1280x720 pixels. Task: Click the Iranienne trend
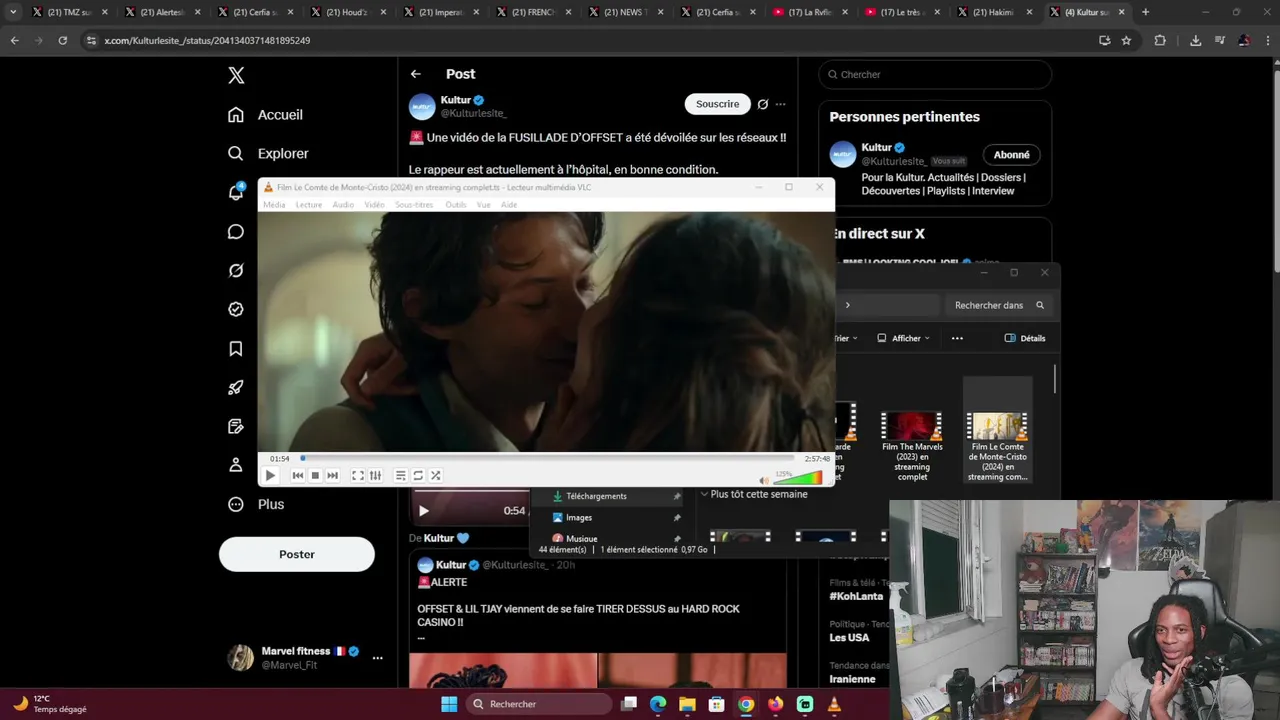point(852,679)
